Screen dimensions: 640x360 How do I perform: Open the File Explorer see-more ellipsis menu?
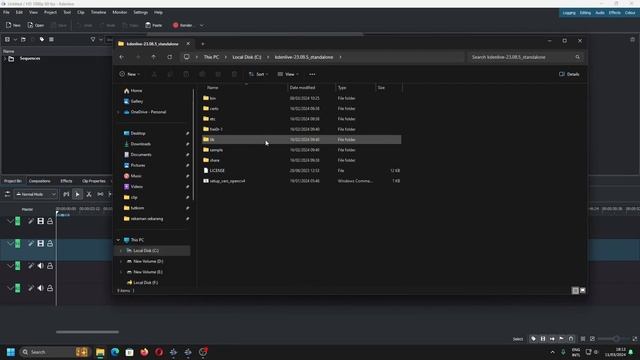(312, 74)
